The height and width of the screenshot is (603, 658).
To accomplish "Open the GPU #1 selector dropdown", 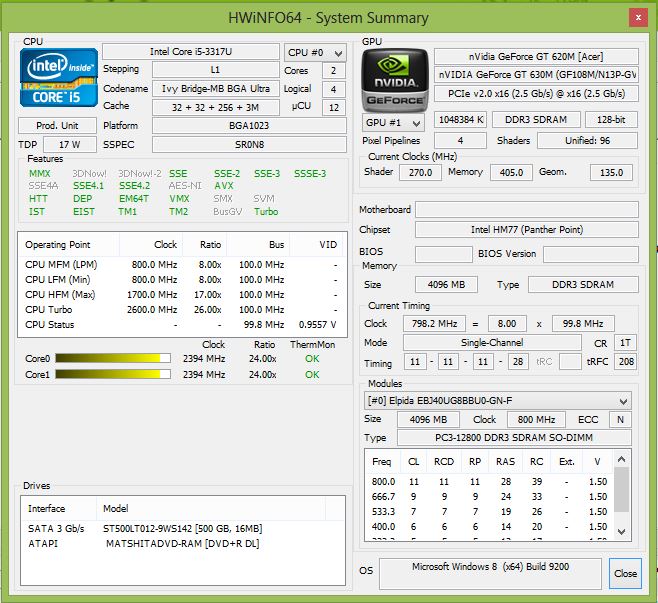I will pyautogui.click(x=393, y=123).
